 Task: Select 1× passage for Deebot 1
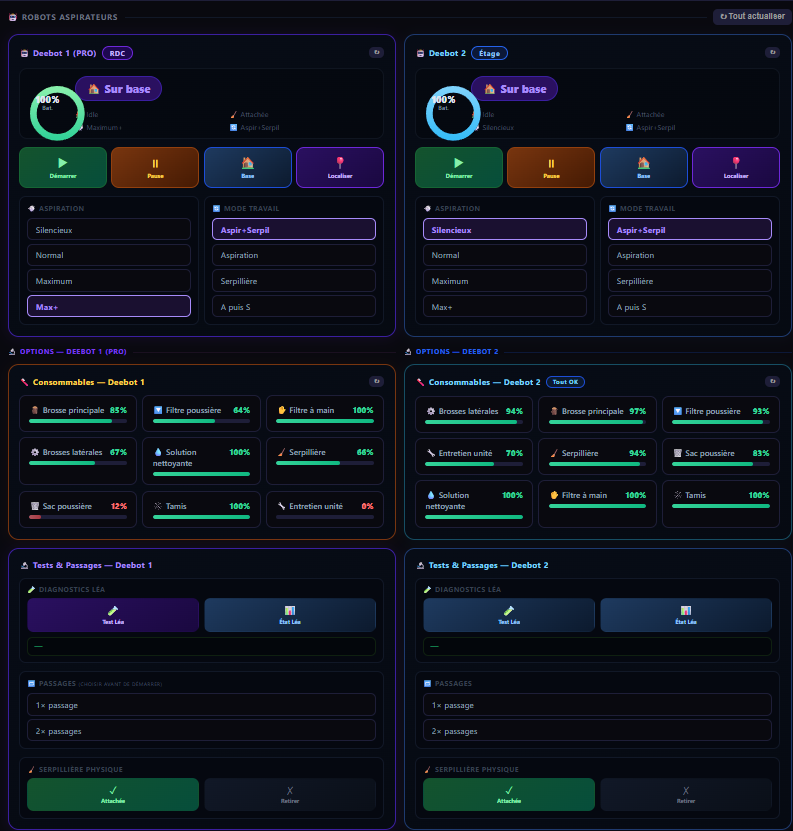point(201,705)
